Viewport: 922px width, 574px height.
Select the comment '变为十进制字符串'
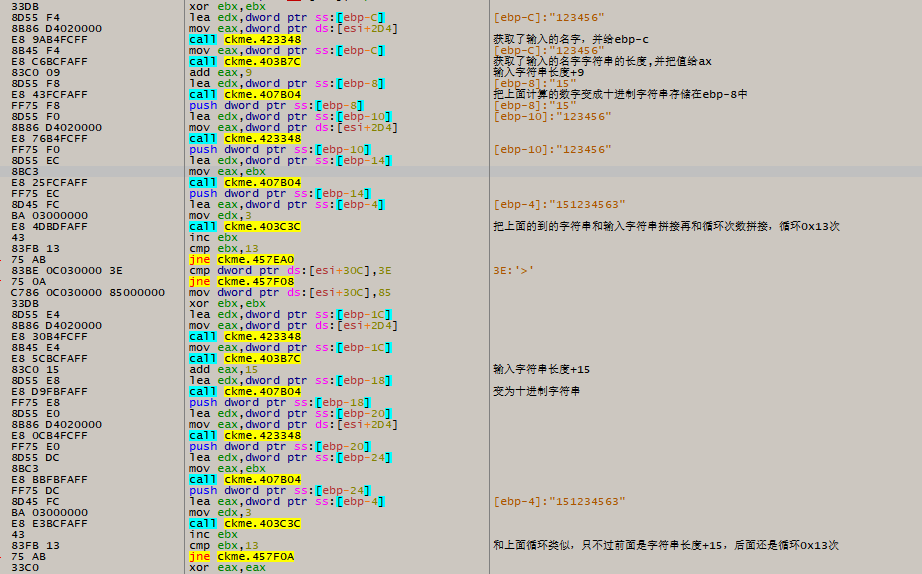tap(536, 391)
